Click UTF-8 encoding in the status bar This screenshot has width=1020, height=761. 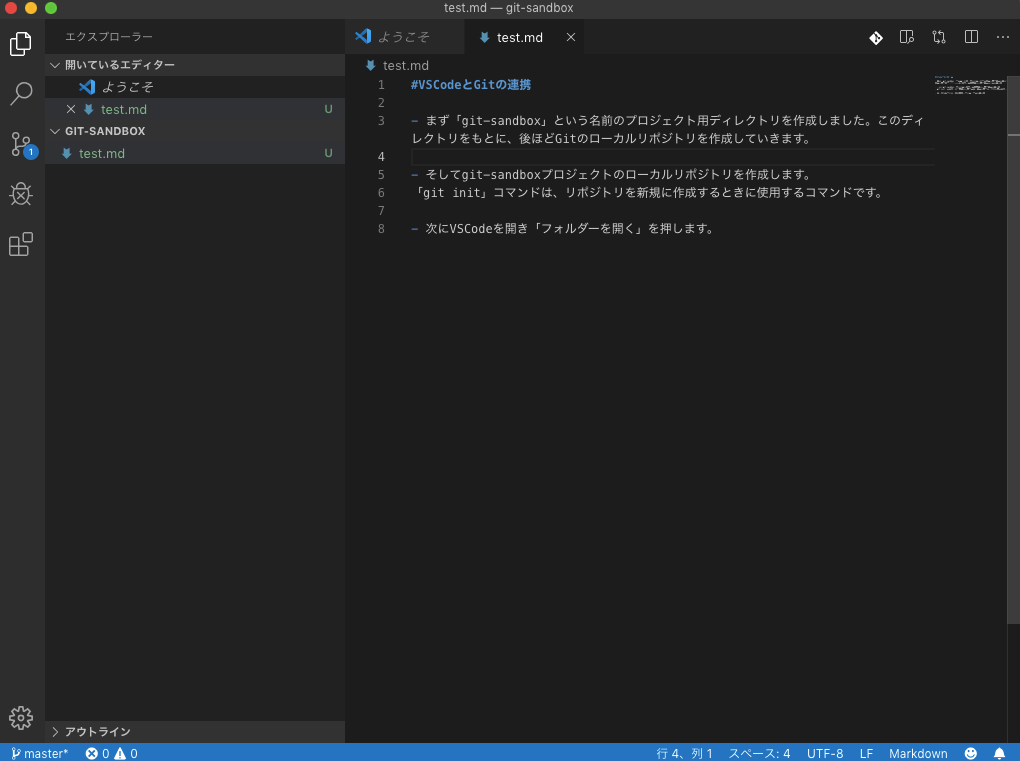pyautogui.click(x=824, y=753)
